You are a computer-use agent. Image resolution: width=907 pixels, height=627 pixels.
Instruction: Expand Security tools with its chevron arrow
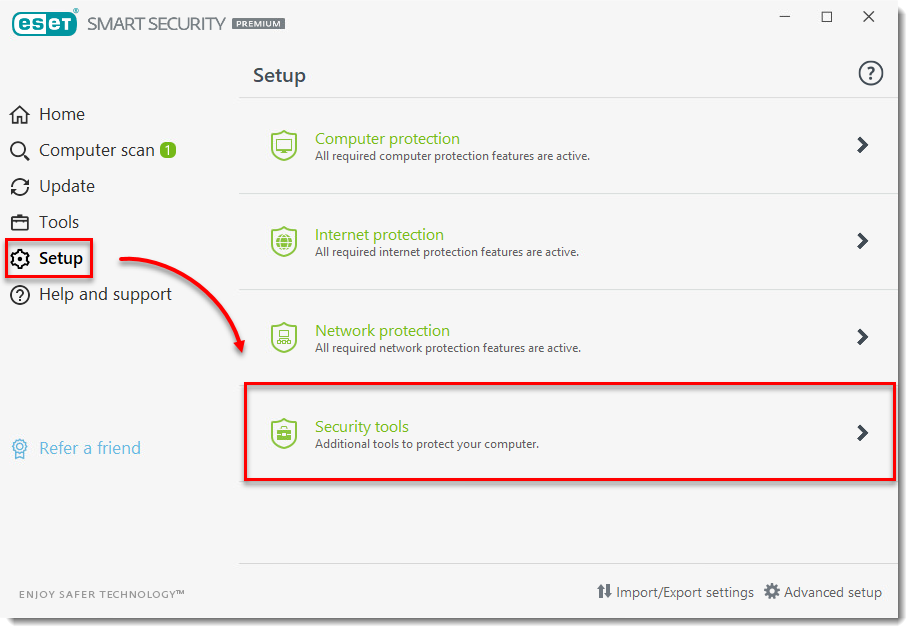[862, 433]
